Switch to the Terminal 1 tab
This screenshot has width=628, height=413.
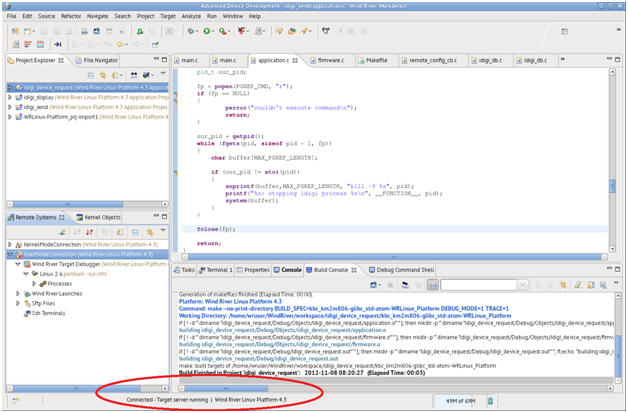point(219,269)
